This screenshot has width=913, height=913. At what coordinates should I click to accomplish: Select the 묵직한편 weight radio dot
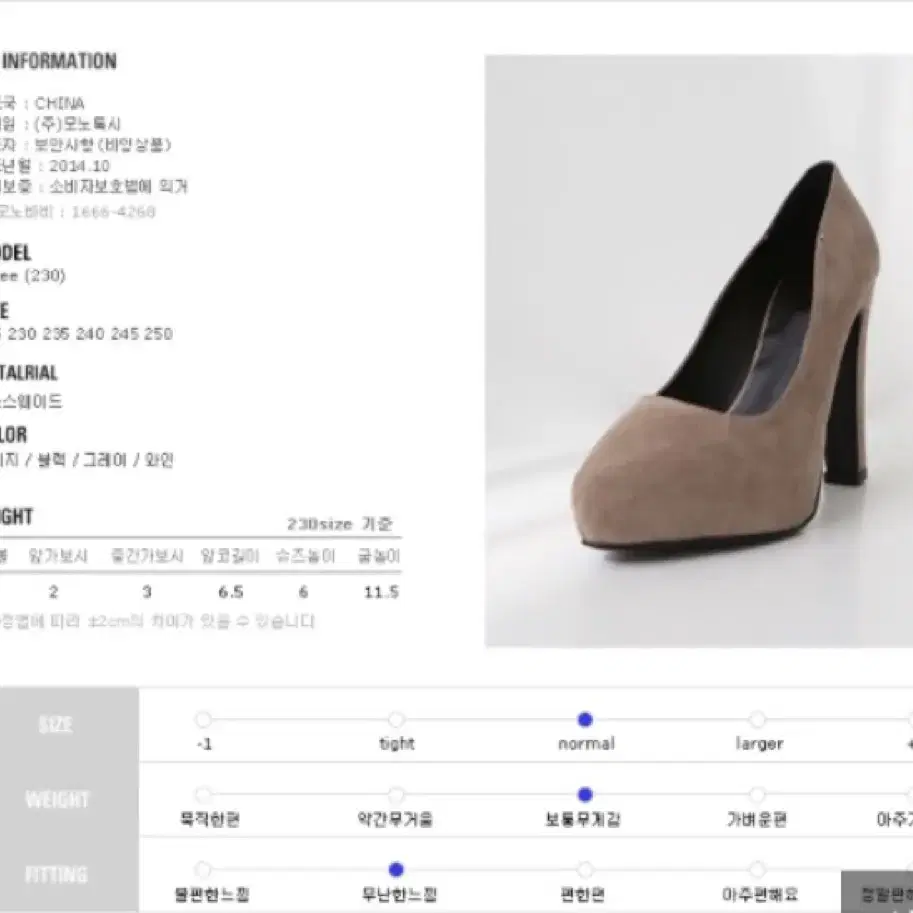click(x=203, y=795)
